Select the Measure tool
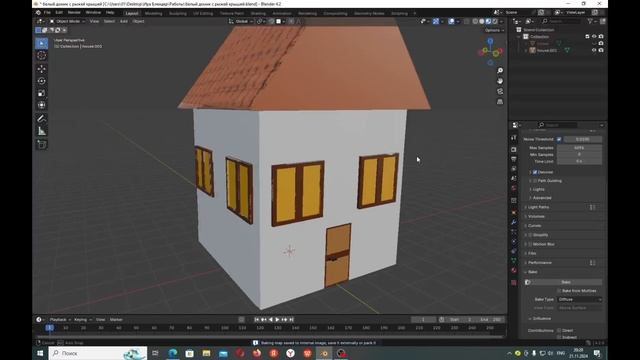This screenshot has height=360, width=640. (42, 131)
